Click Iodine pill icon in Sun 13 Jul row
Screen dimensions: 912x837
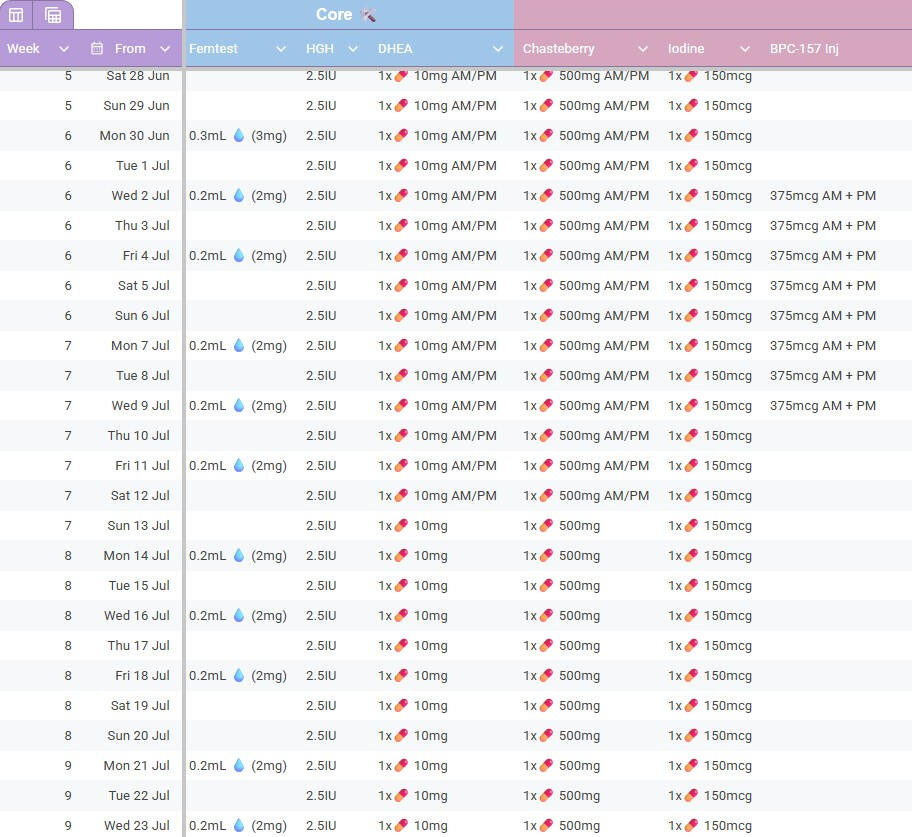click(x=691, y=526)
